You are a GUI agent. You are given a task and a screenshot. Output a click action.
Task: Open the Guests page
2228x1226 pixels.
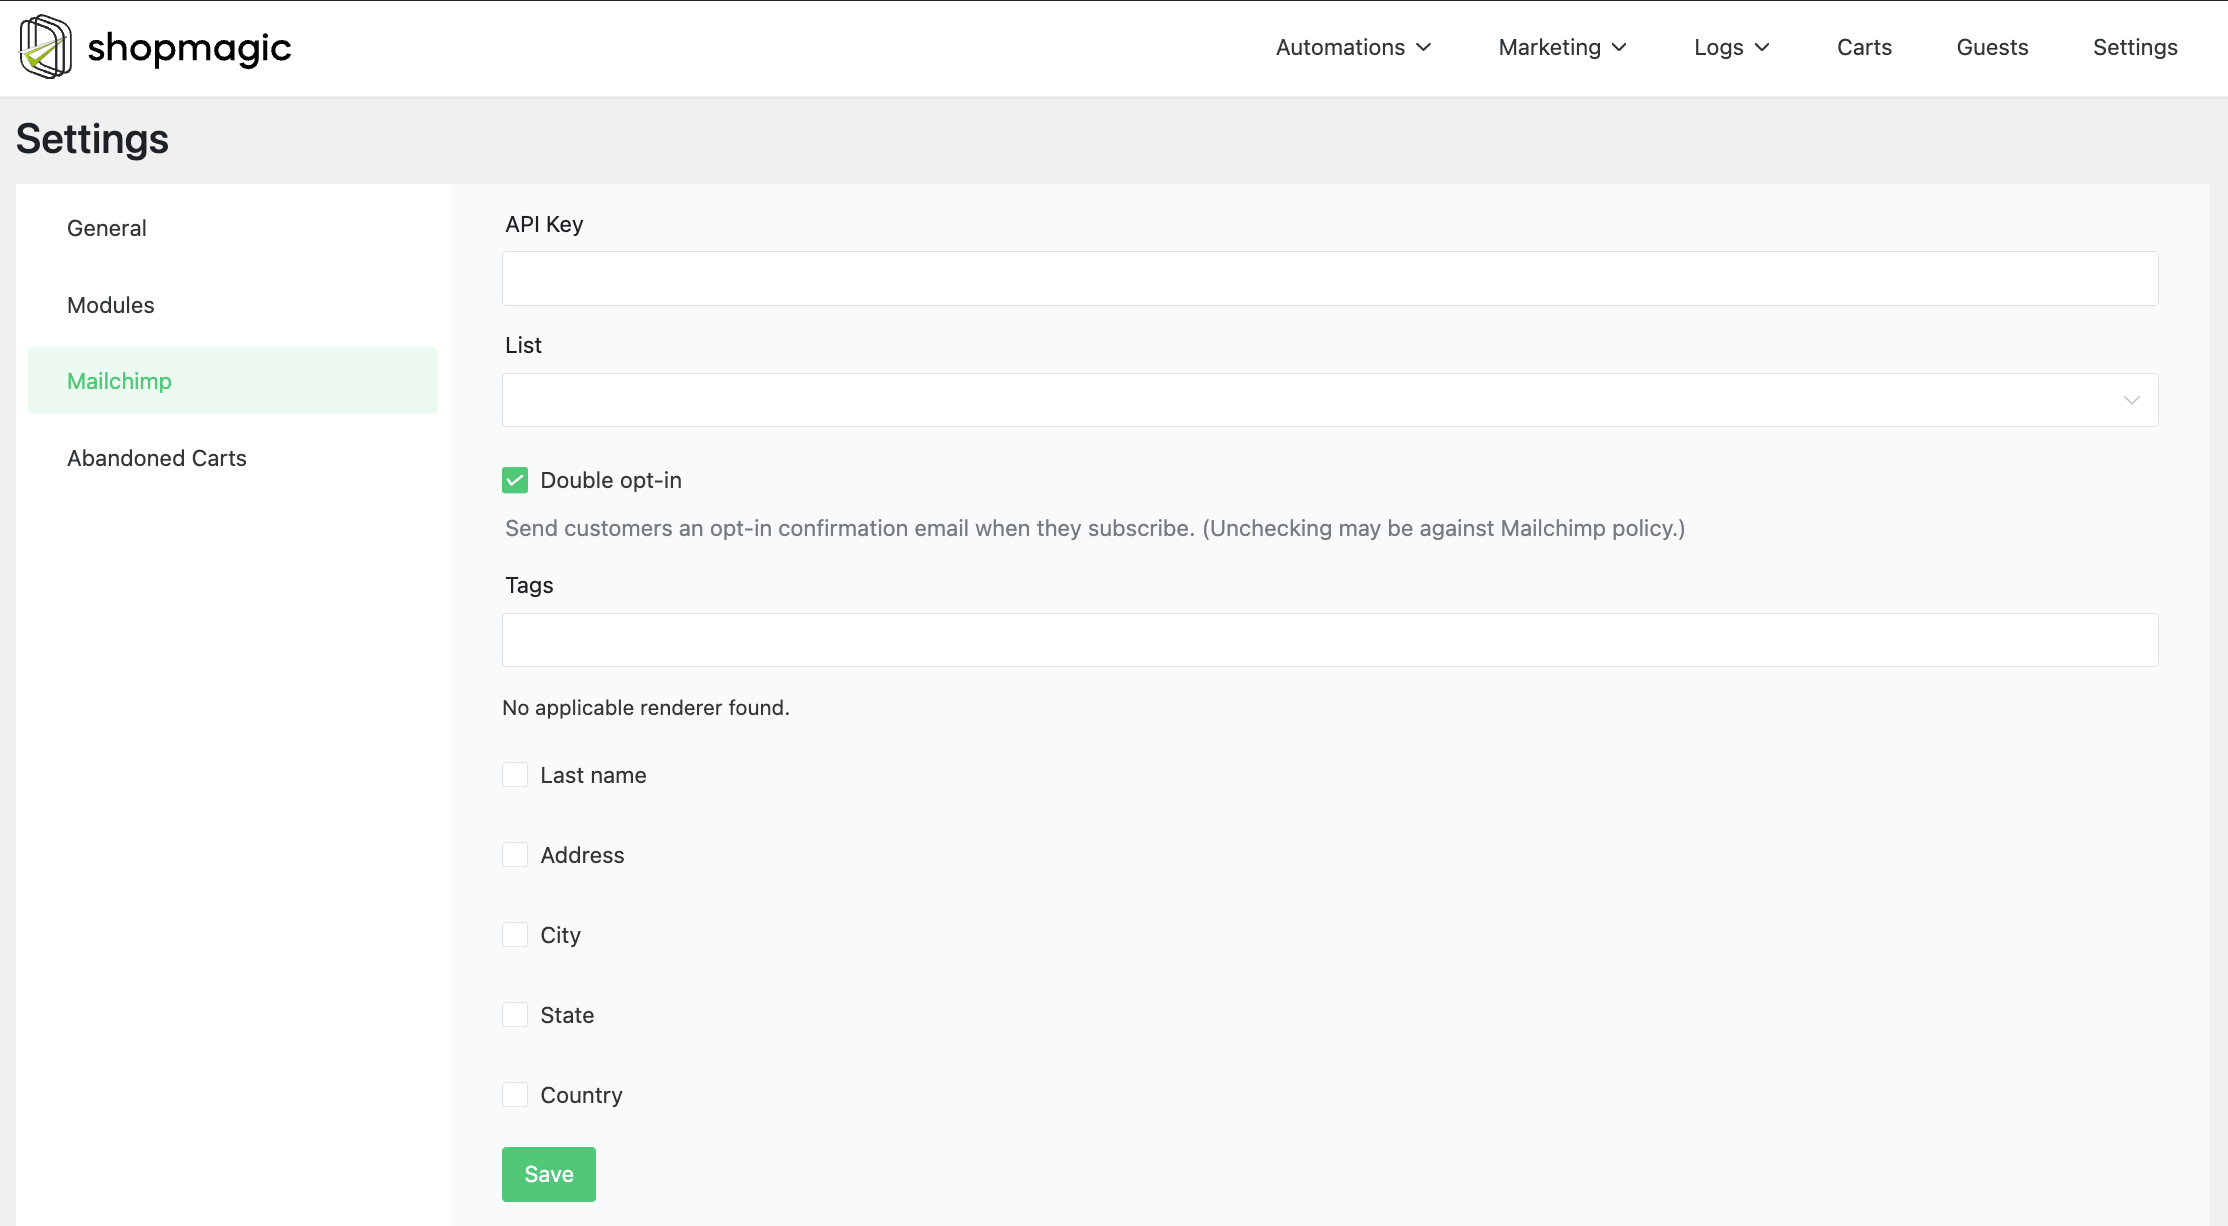pos(1992,47)
